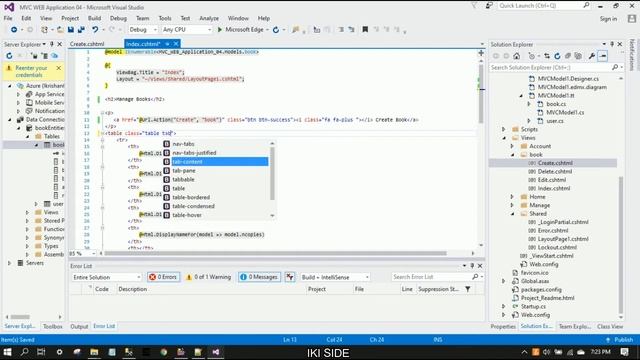Screen dimensions: 640x360
Task: Select LayoutPage1.cshtml file
Action: (562, 239)
